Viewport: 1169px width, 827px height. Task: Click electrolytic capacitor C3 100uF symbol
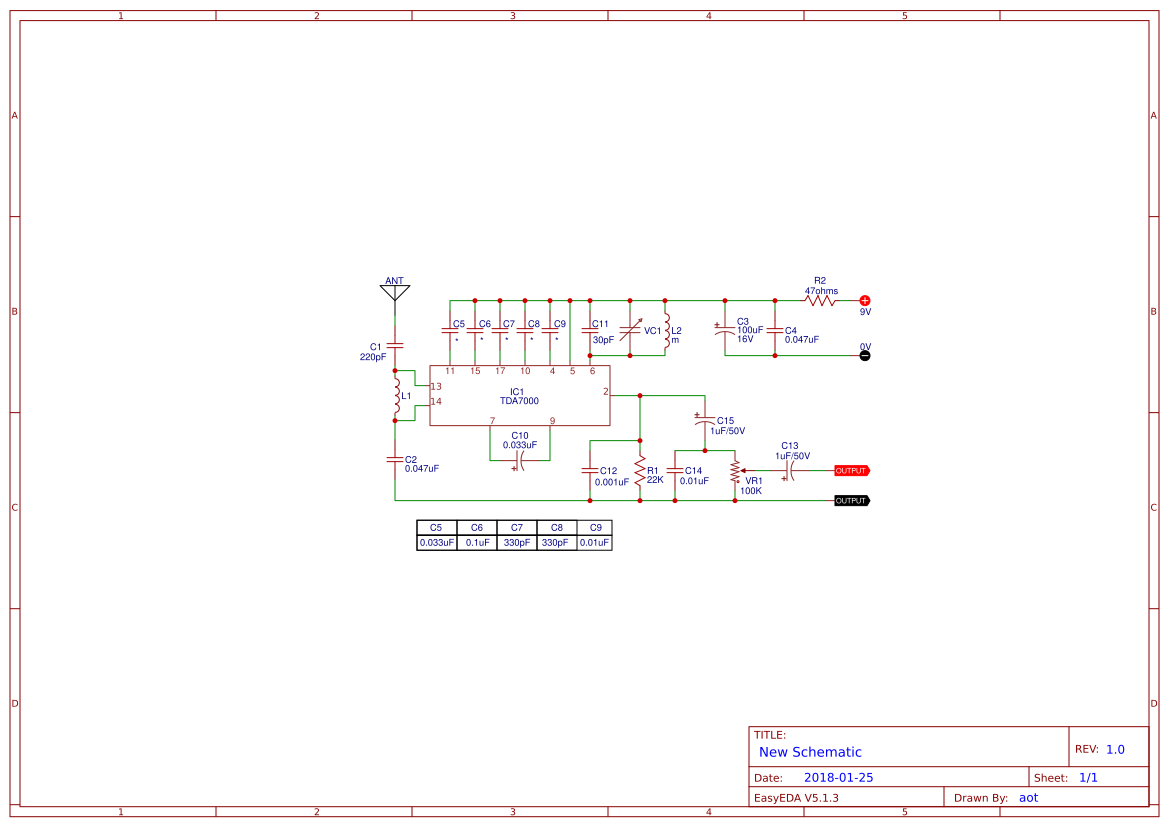(x=723, y=331)
